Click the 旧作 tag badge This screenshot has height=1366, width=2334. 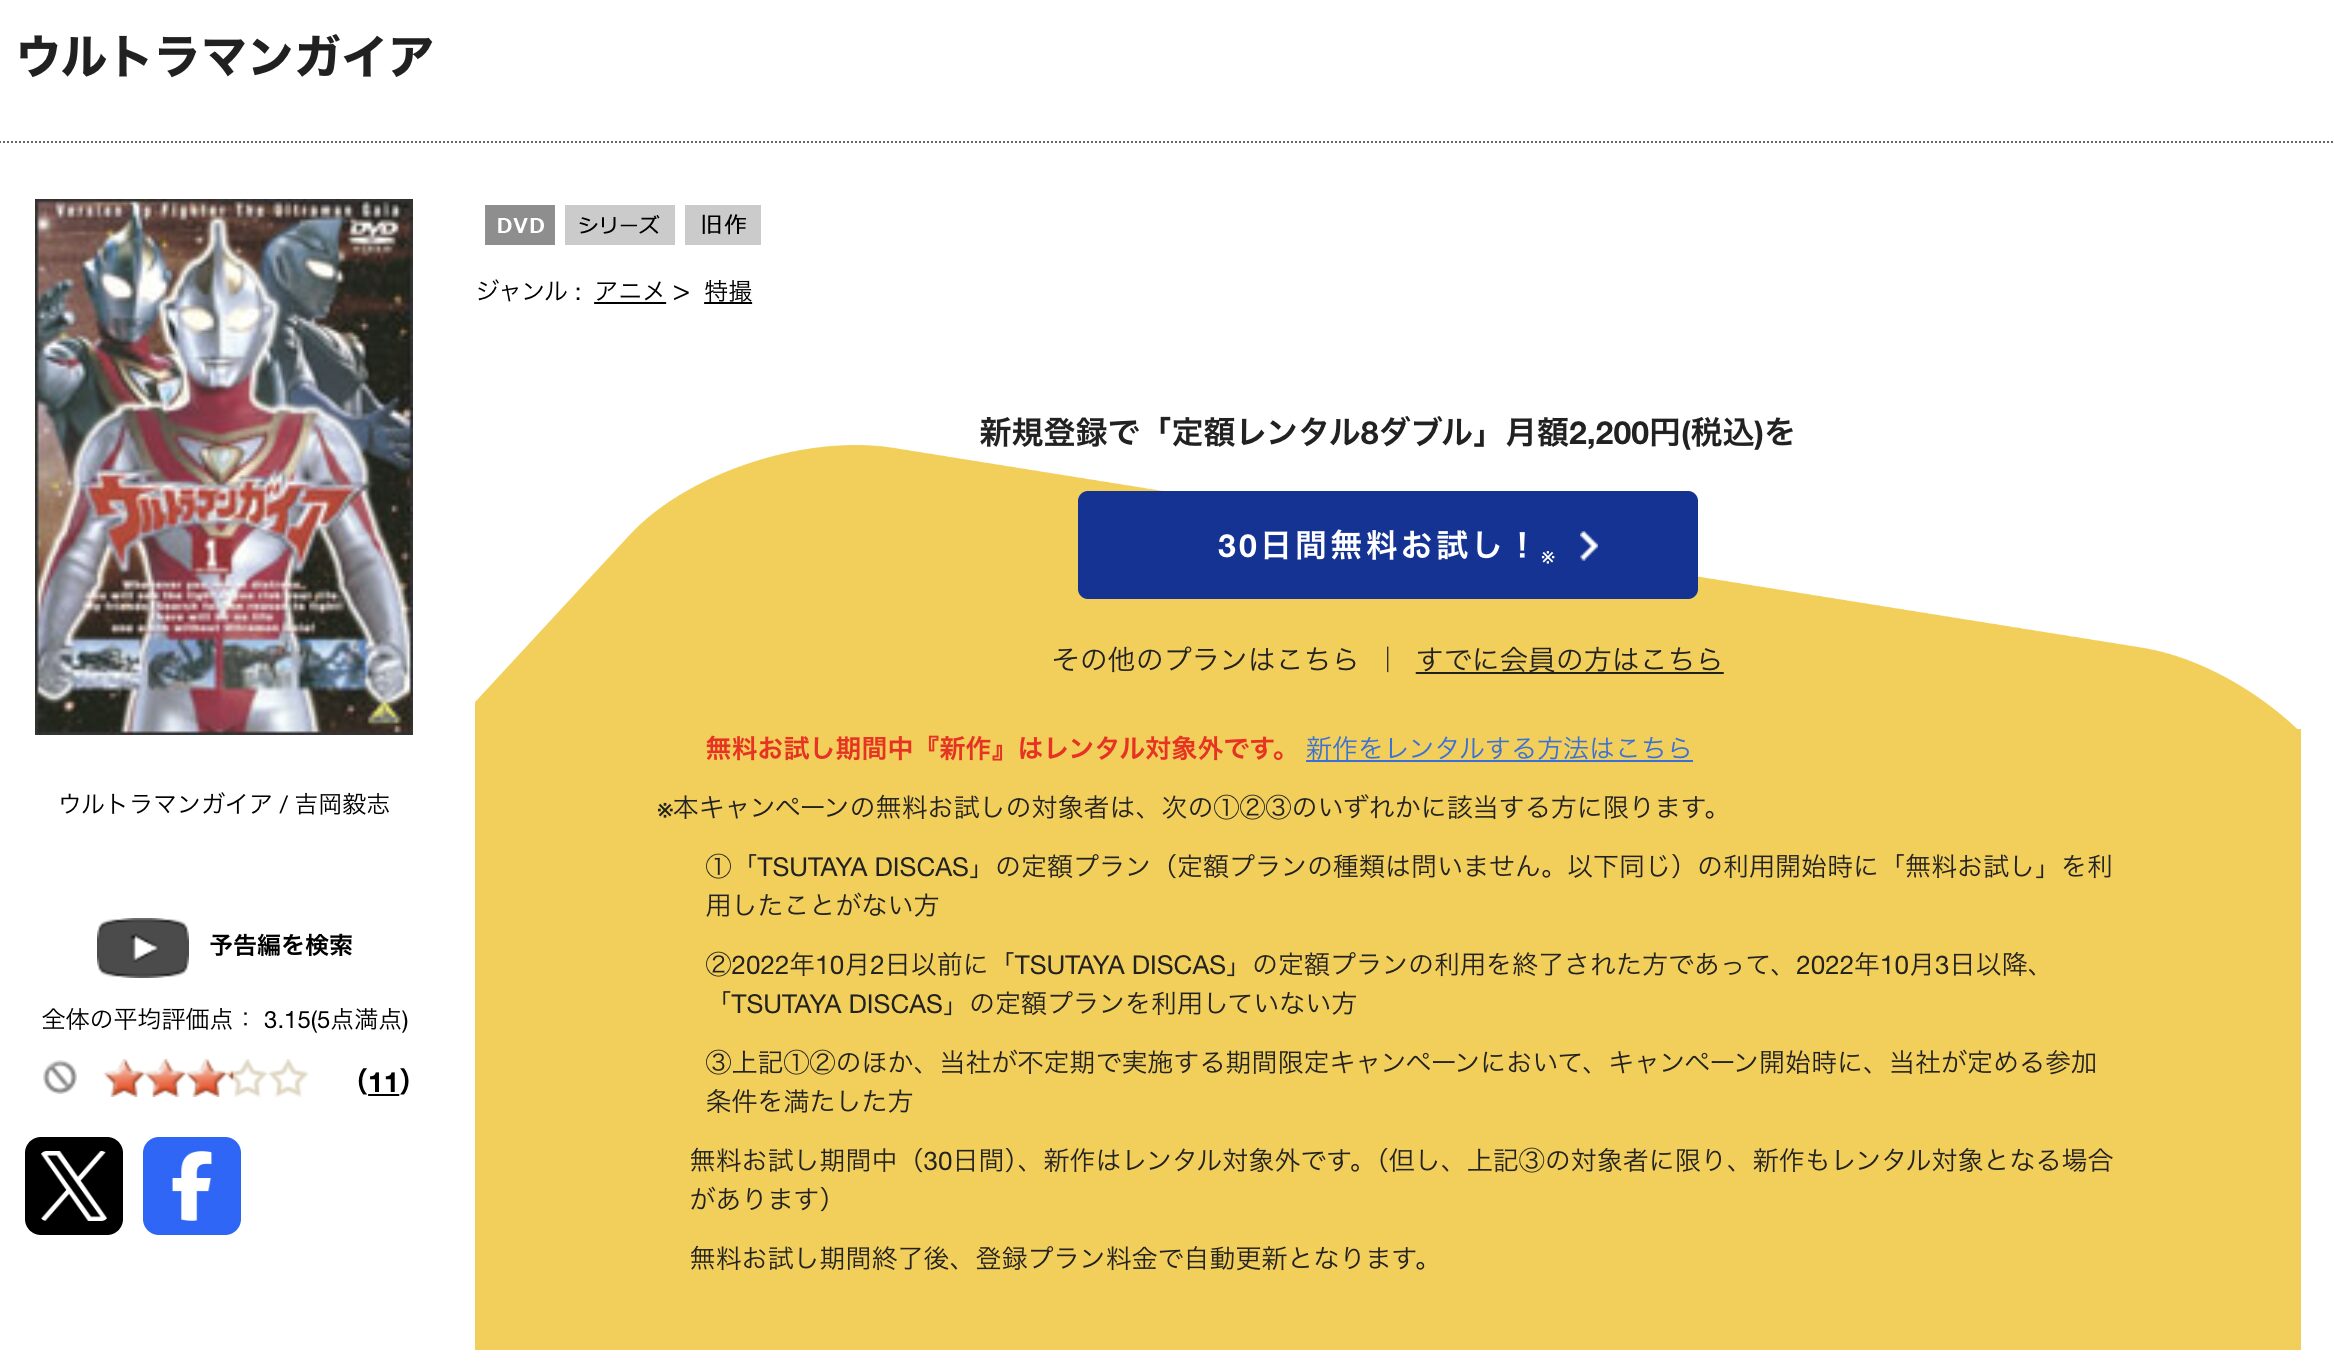(723, 225)
